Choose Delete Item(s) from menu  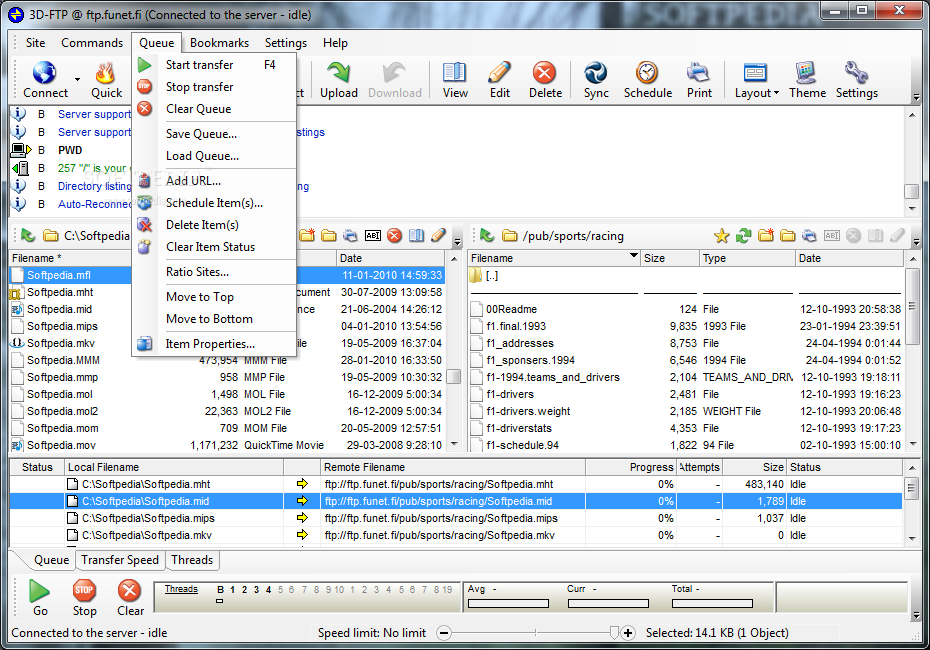tap(214, 224)
